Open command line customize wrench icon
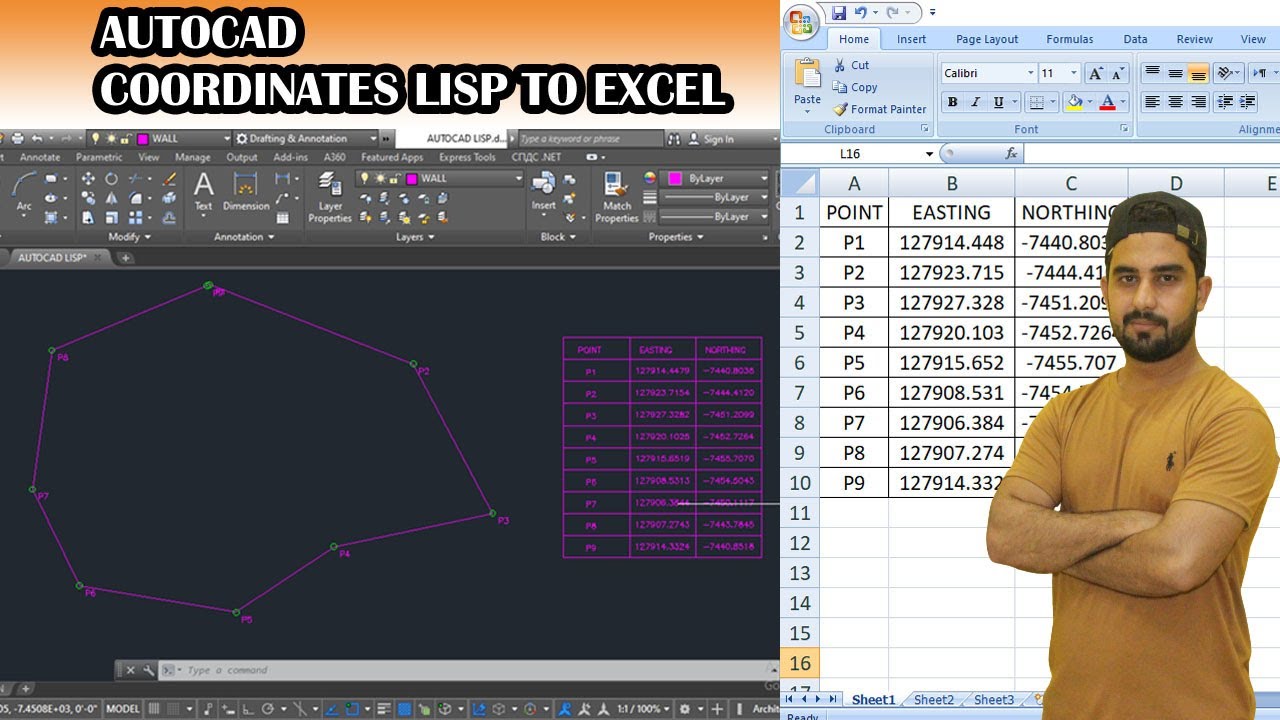This screenshot has height=720, width=1280. click(149, 670)
